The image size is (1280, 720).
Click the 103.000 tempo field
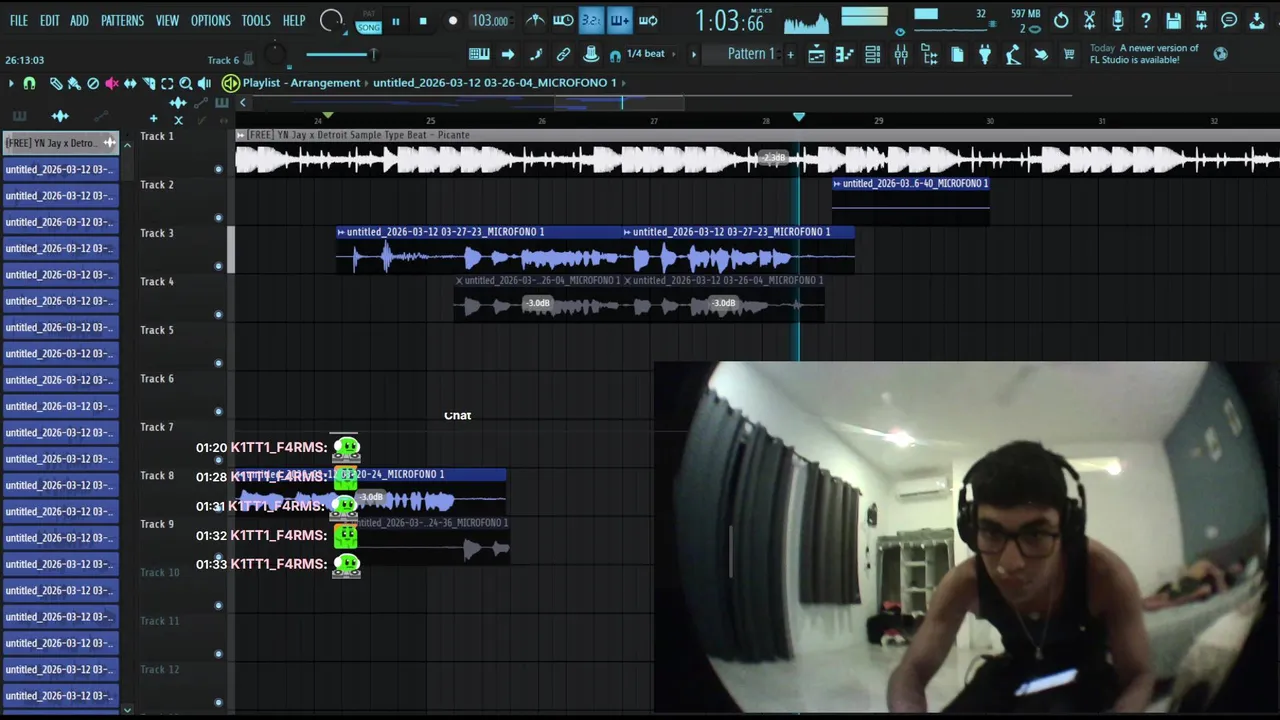[491, 21]
